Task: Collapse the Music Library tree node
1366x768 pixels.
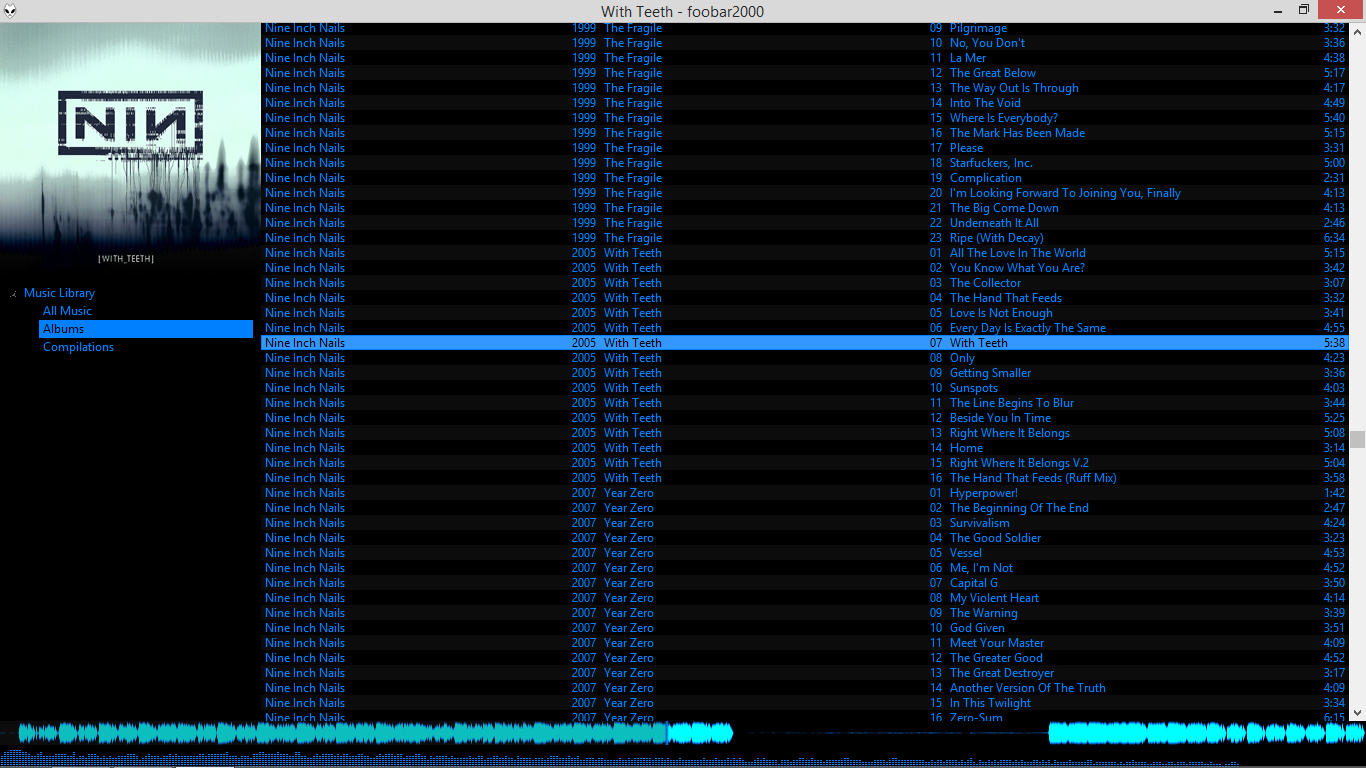Action: 13,294
